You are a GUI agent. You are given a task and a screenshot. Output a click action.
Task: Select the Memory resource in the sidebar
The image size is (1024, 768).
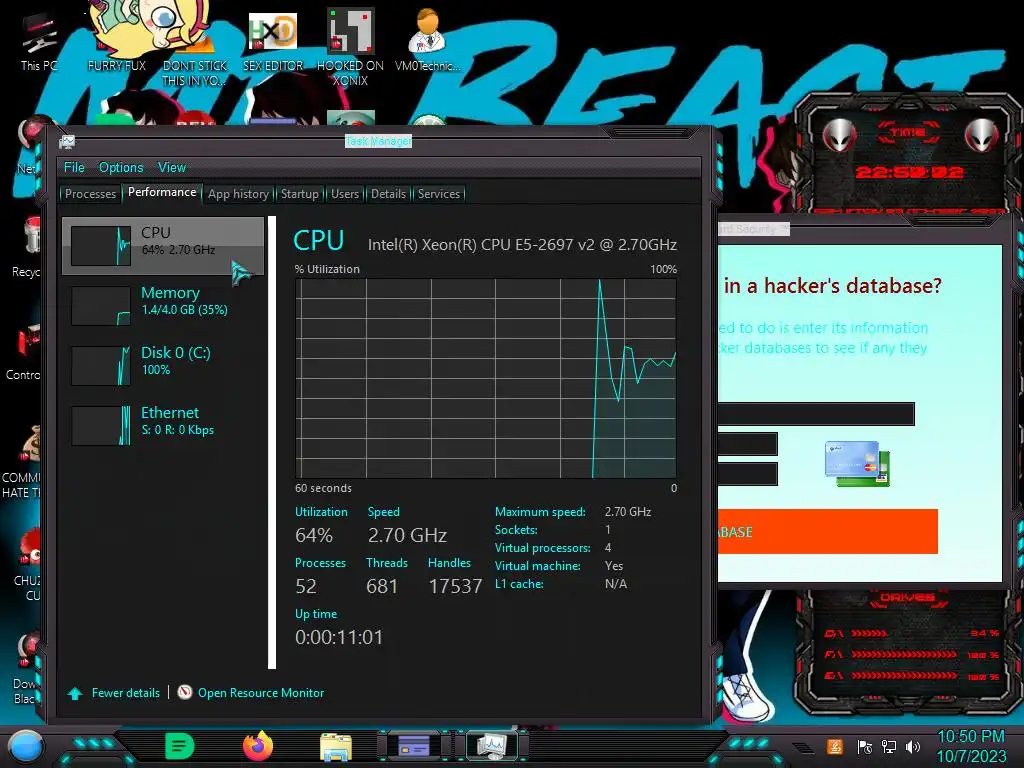click(163, 305)
